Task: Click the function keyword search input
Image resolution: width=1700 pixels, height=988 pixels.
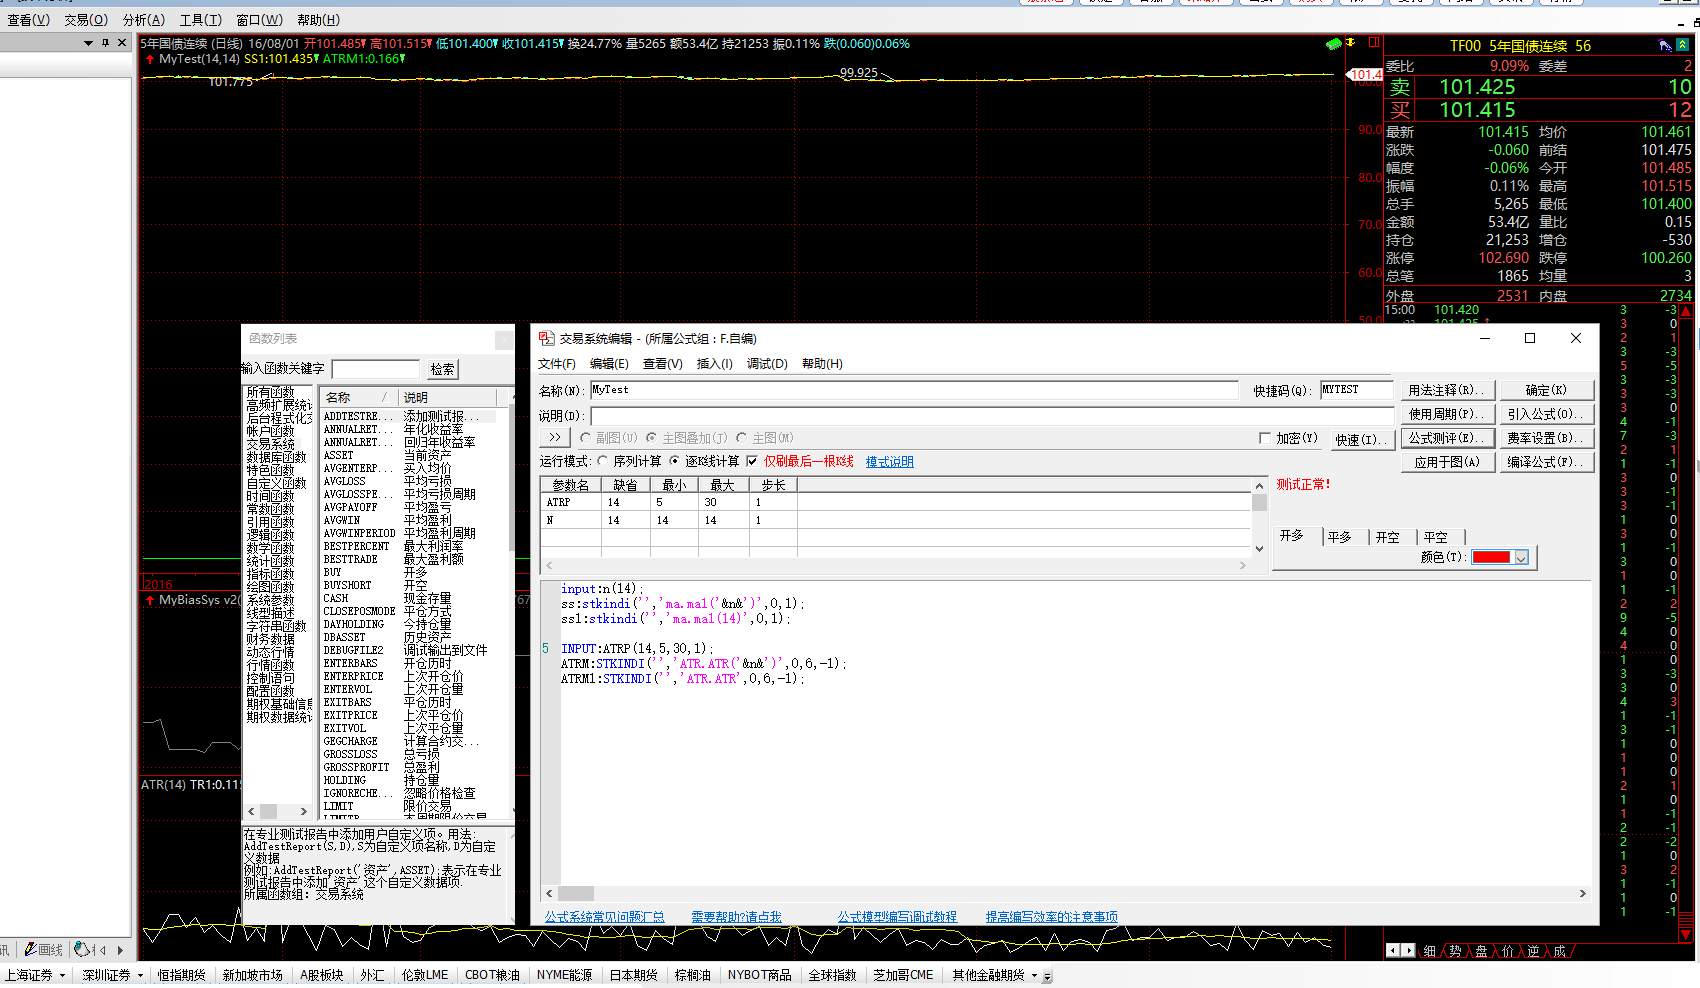Action: (x=376, y=369)
